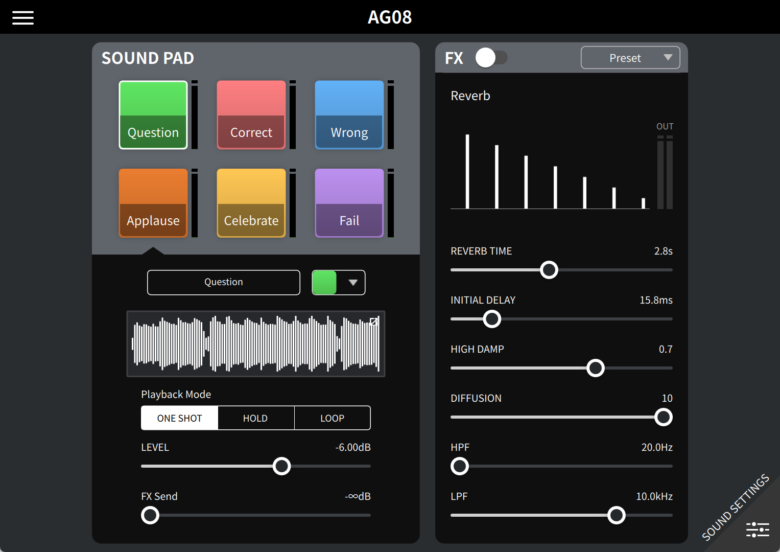Click the audio waveform display

pos(250,344)
